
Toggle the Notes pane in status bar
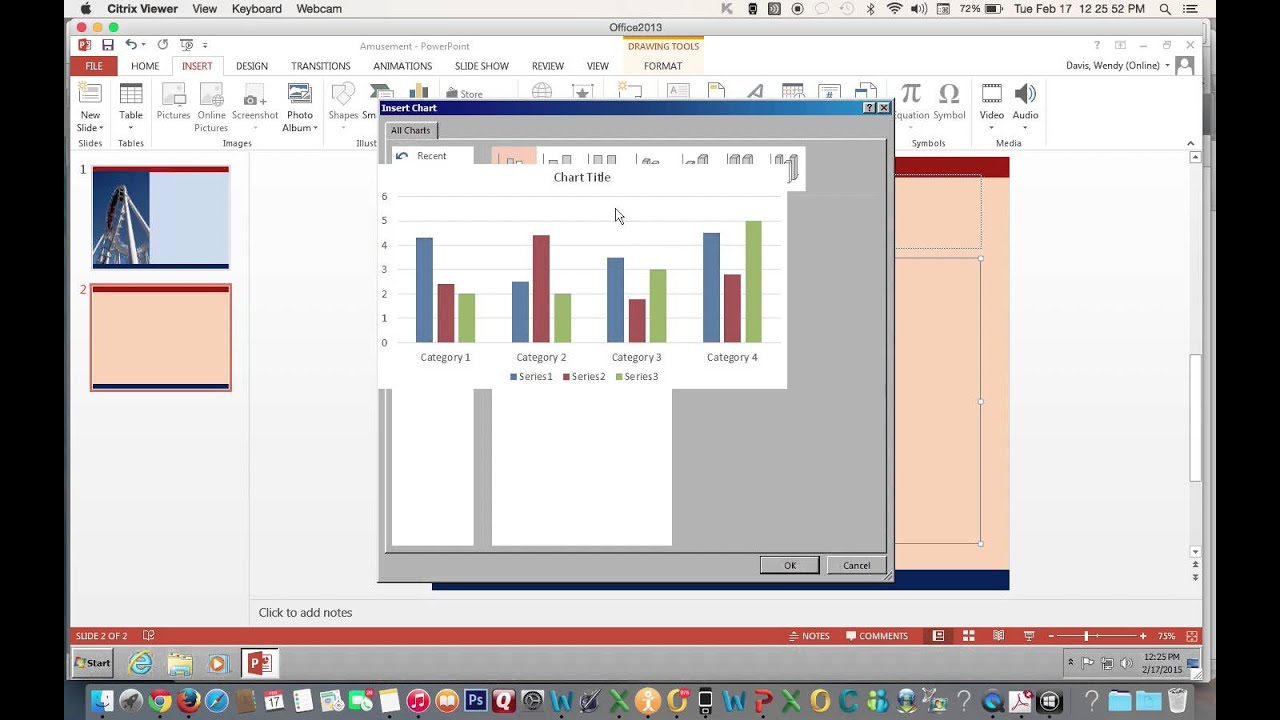pos(809,636)
